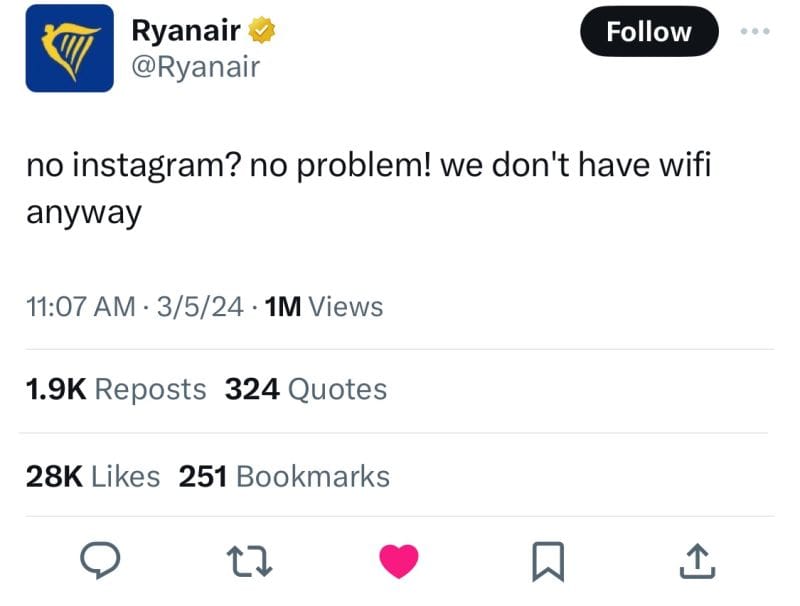View the 1.9K Reposts list
Image resolution: width=800 pixels, height=606 pixels.
tap(116, 389)
